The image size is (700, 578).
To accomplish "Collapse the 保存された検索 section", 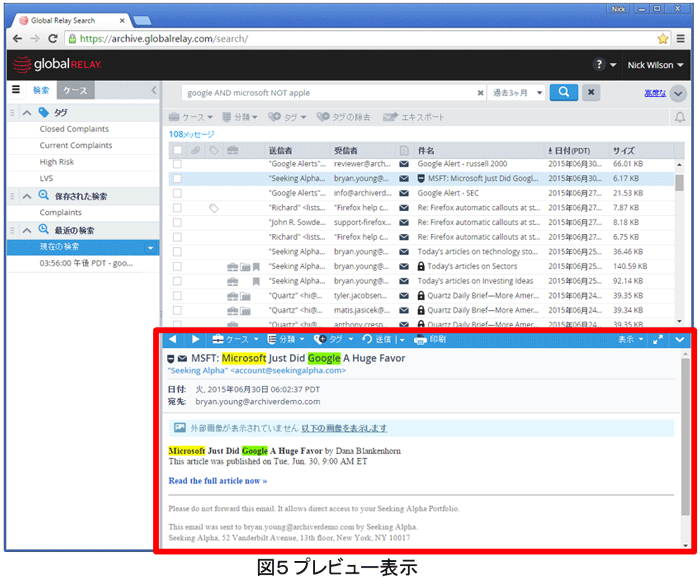I will (x=27, y=196).
